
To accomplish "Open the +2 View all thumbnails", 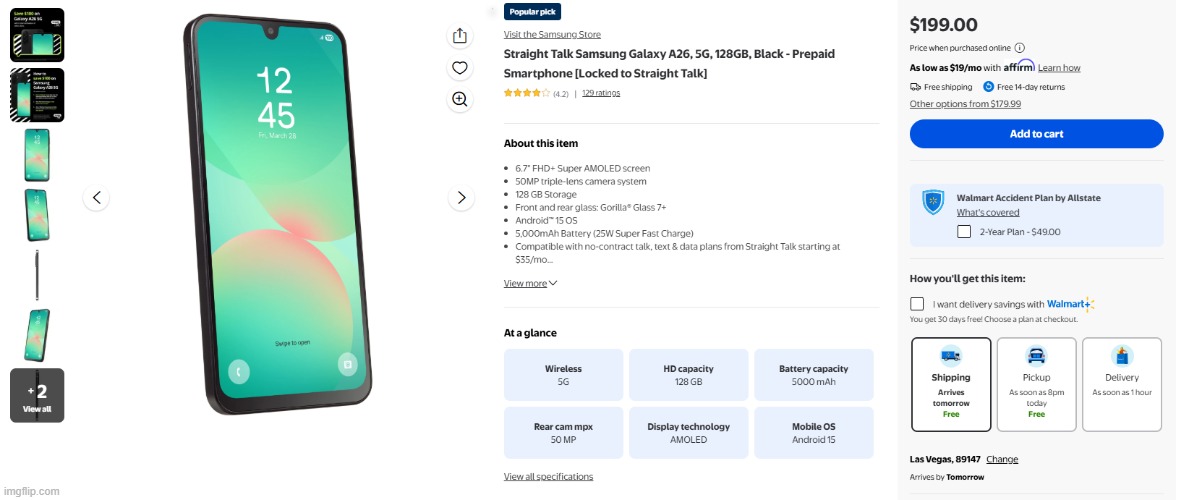I will coord(37,395).
